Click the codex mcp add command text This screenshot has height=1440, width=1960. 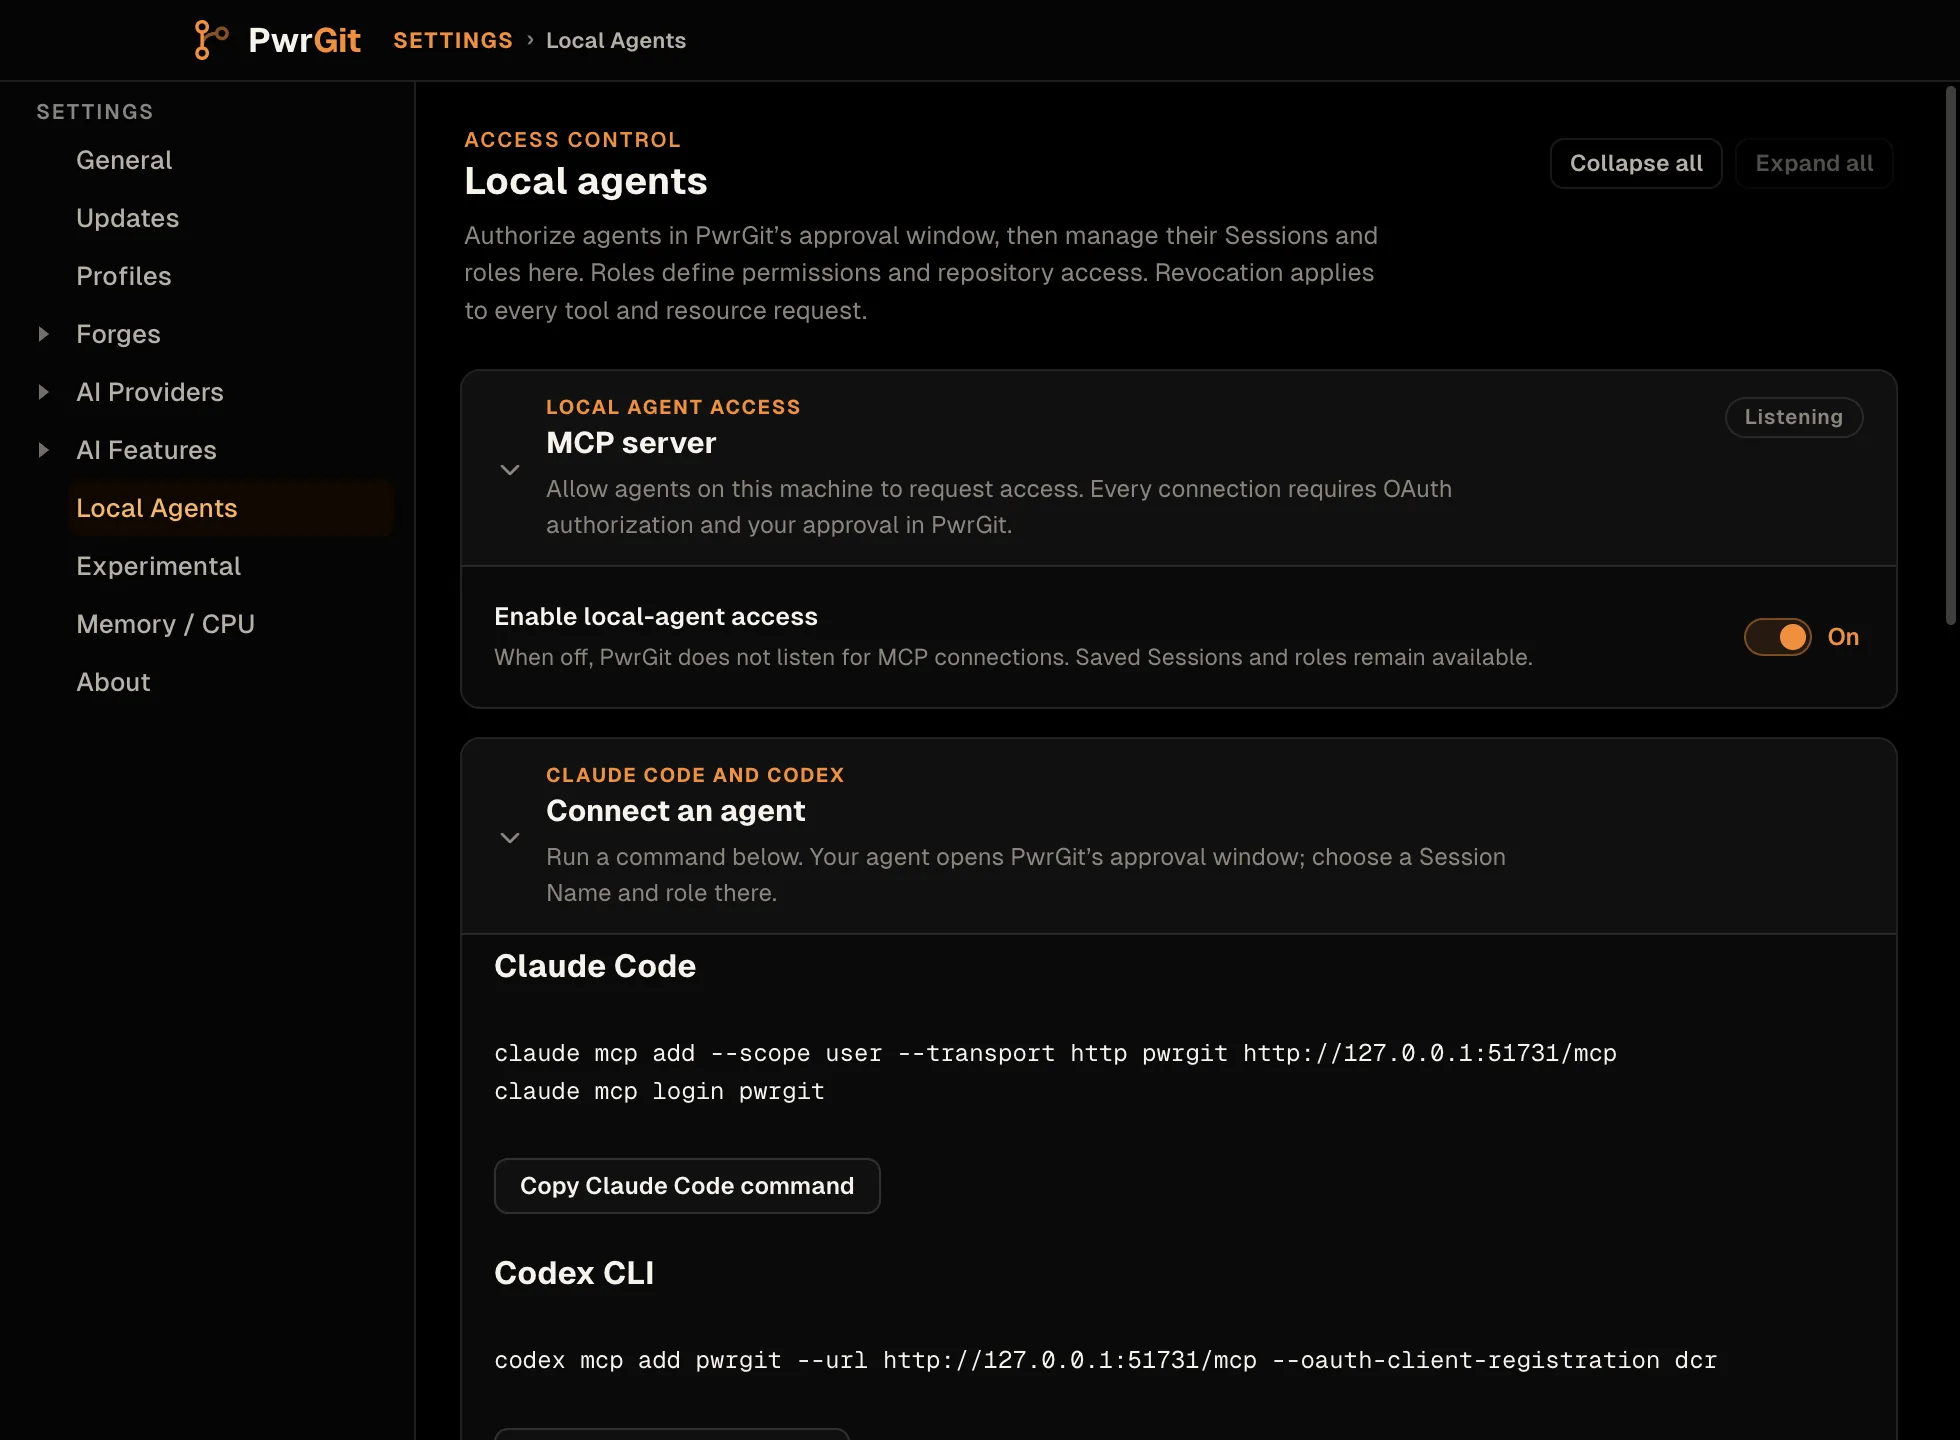(x=1105, y=1360)
